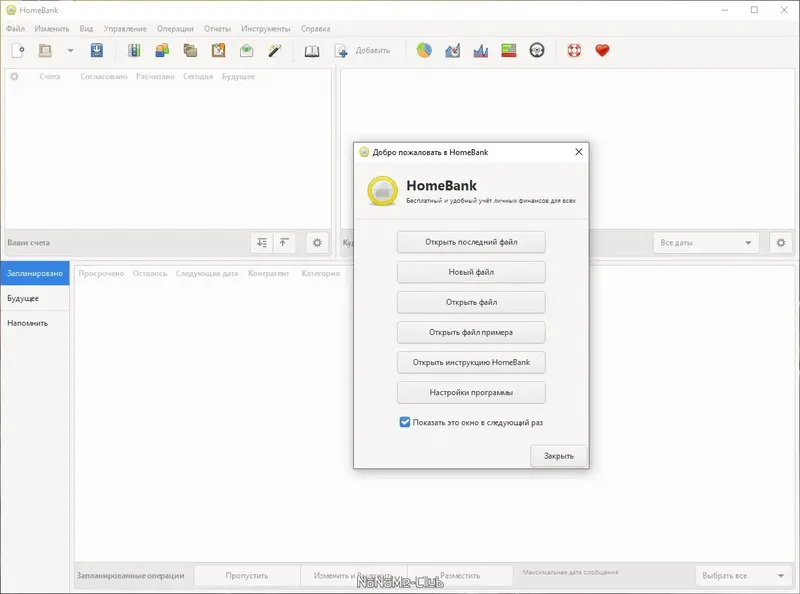Click the Согласовано column header

point(104,76)
